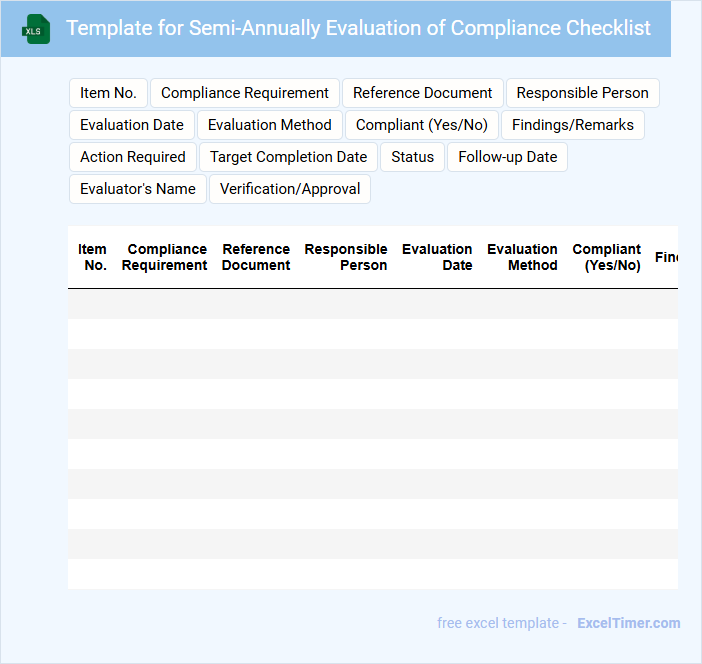Choose the Evaluation Date tag
Screen dimensions: 702x664
[132, 125]
